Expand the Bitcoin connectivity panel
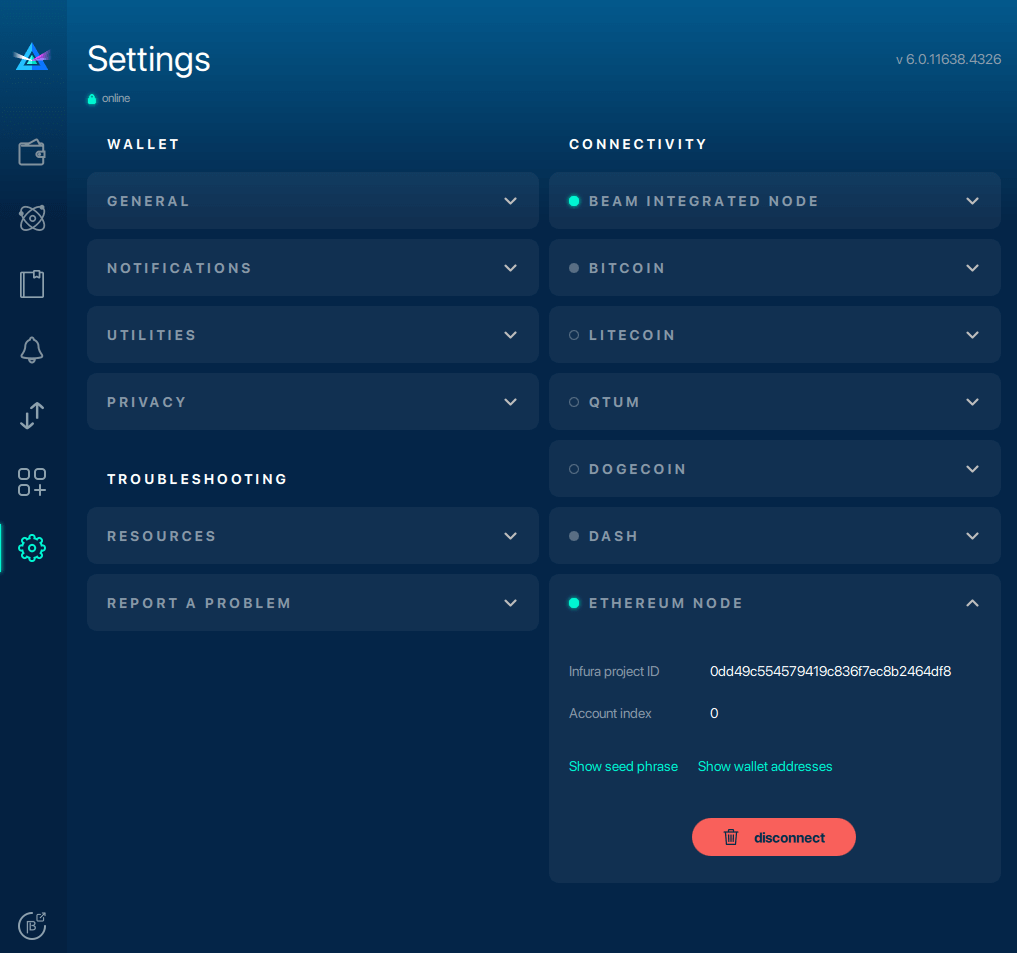Image resolution: width=1017 pixels, height=953 pixels. click(x=774, y=268)
